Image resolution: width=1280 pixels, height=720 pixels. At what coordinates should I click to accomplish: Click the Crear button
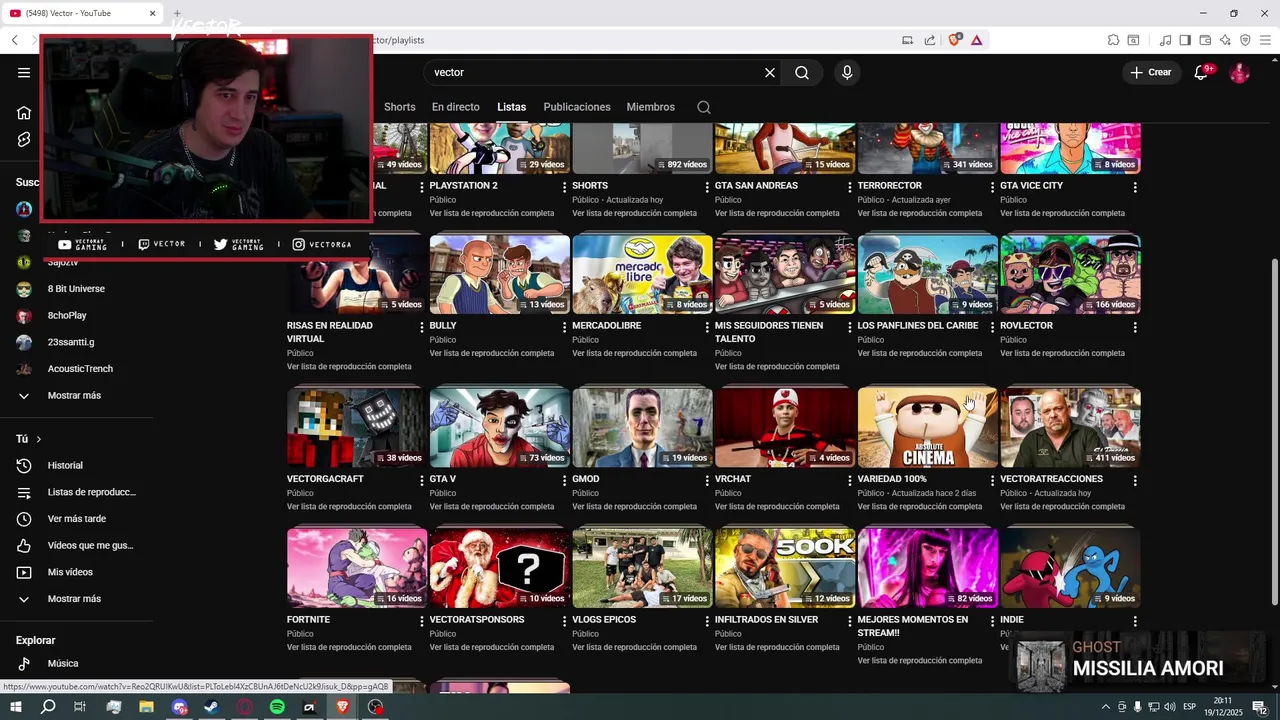tap(1150, 72)
